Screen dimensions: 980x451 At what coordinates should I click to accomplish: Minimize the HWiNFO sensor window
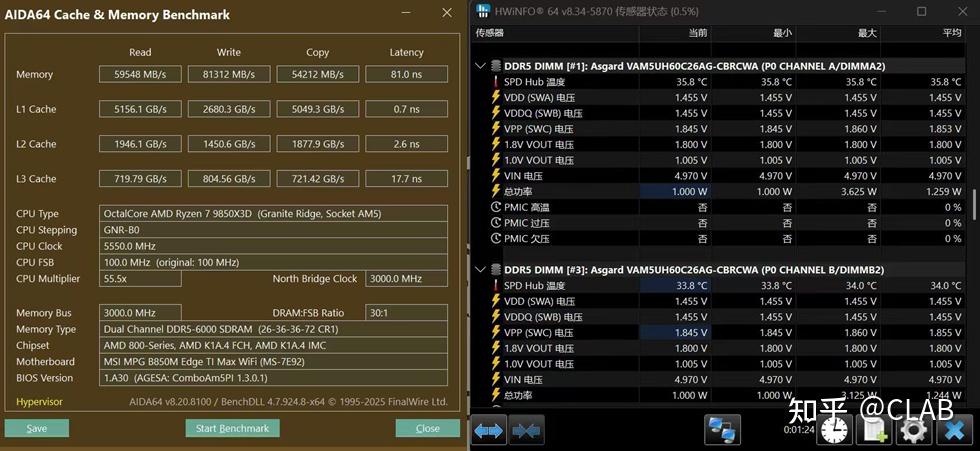(881, 11)
